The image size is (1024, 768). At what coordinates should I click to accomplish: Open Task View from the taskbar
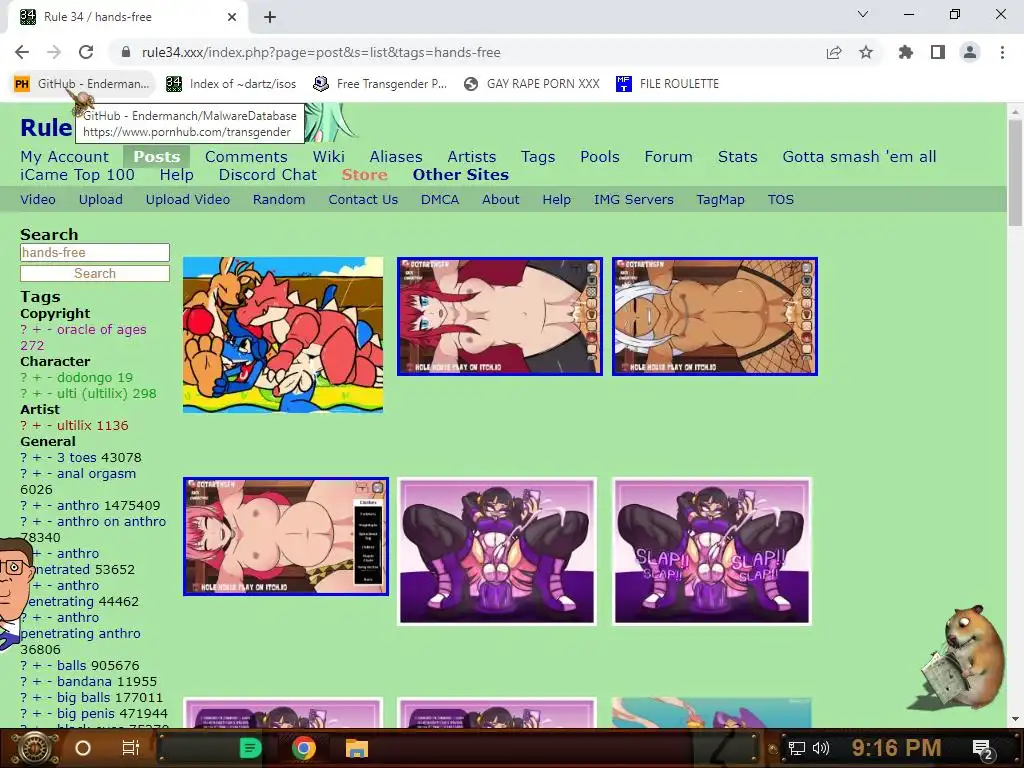pyautogui.click(x=131, y=748)
